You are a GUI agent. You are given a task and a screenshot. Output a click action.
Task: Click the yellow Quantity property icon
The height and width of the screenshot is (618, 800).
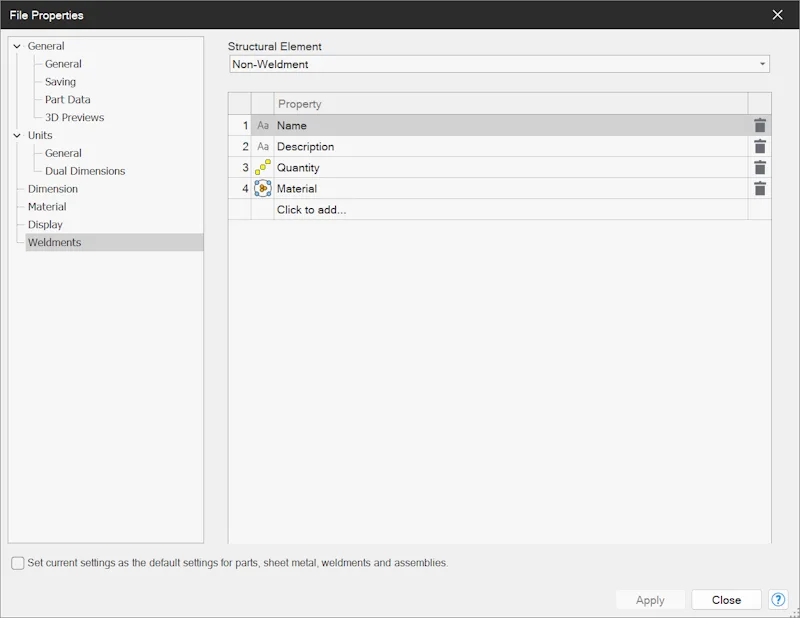coord(263,167)
